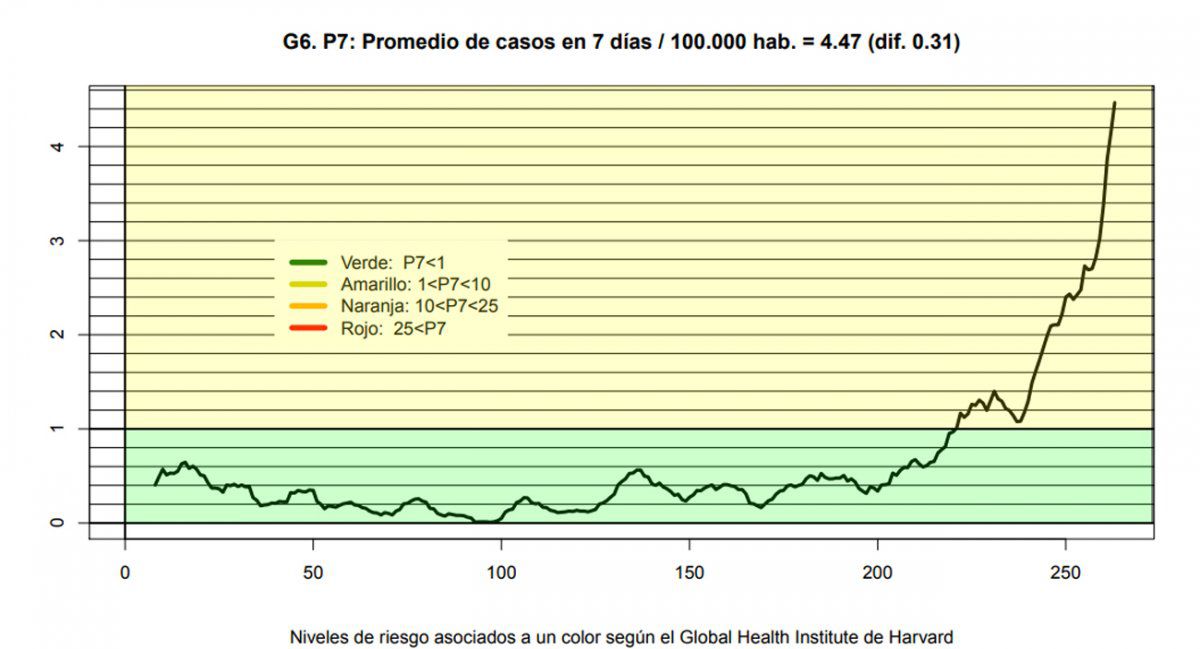Click the red Rojo legend line
Screen dimensions: 1200x649
[308, 327]
